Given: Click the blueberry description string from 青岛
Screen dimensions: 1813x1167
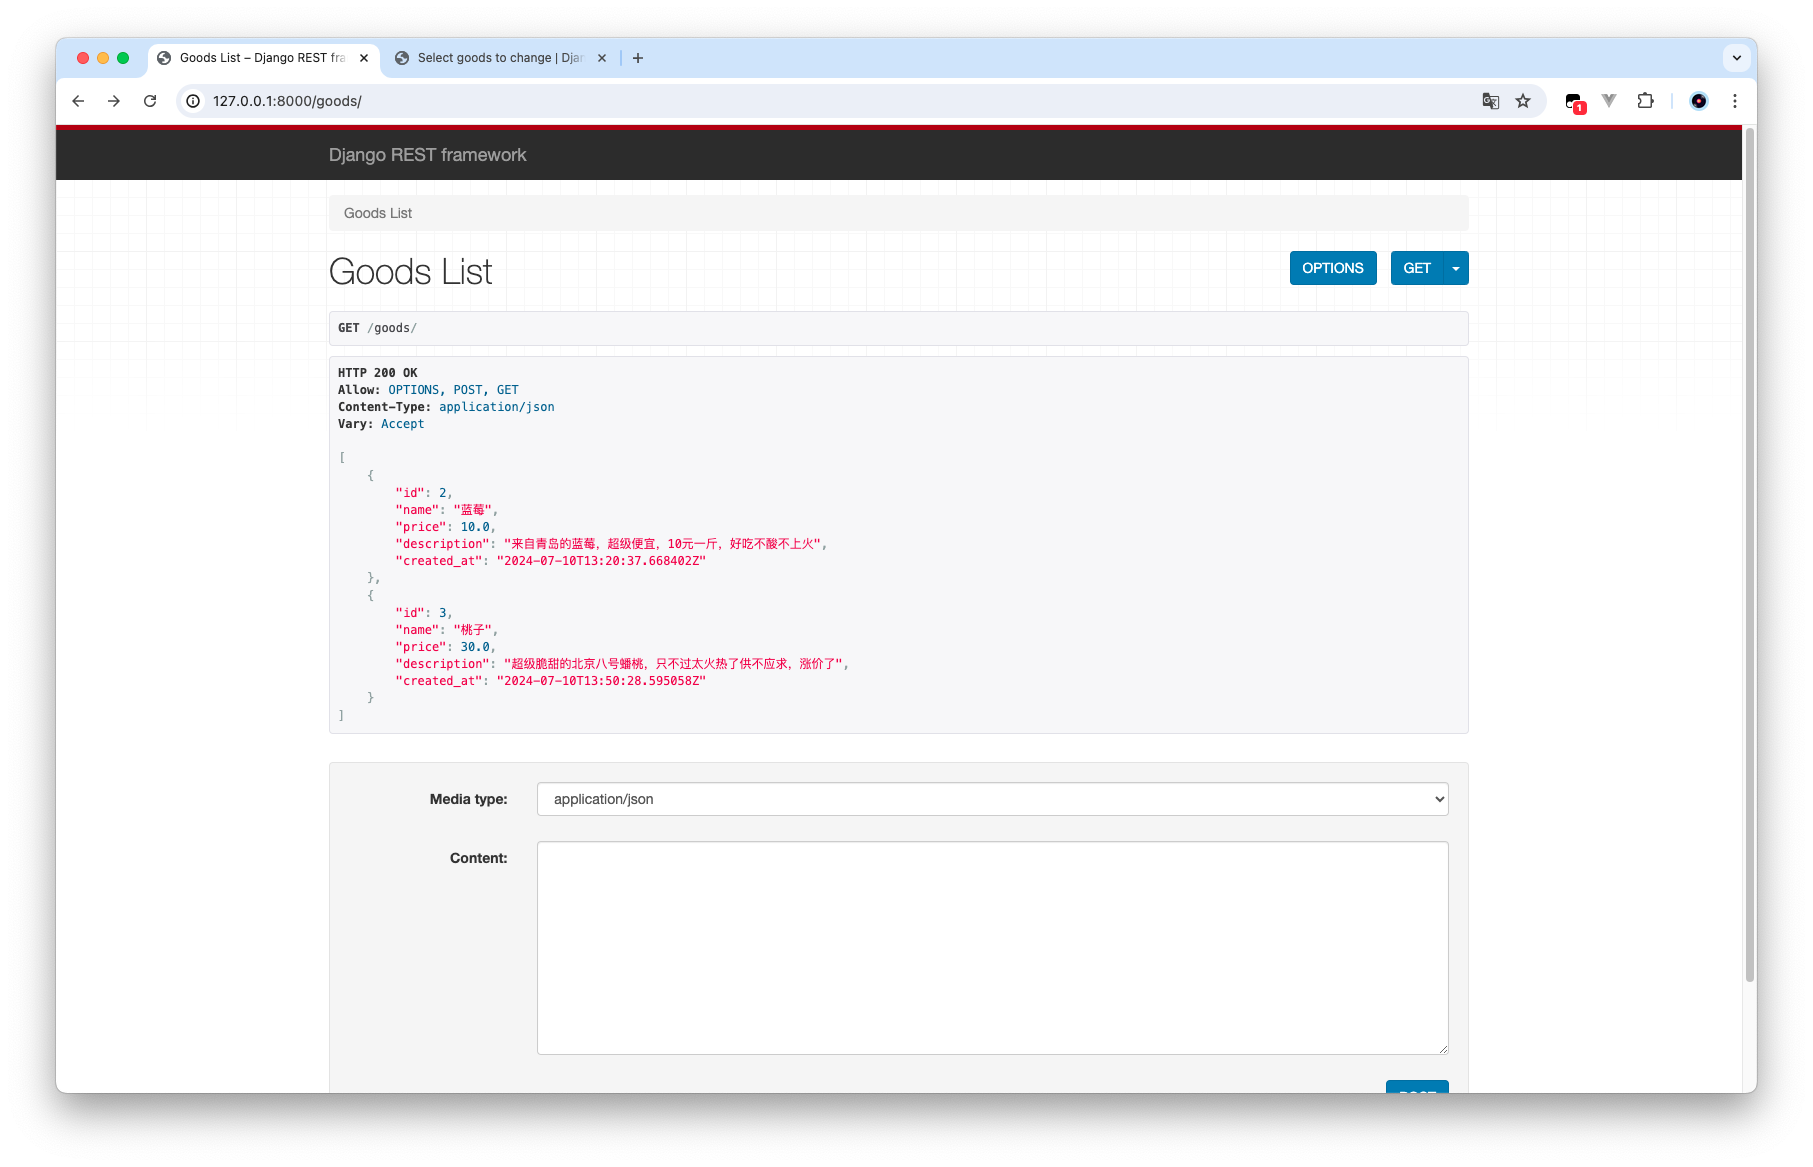Looking at the screenshot, I should [x=662, y=544].
